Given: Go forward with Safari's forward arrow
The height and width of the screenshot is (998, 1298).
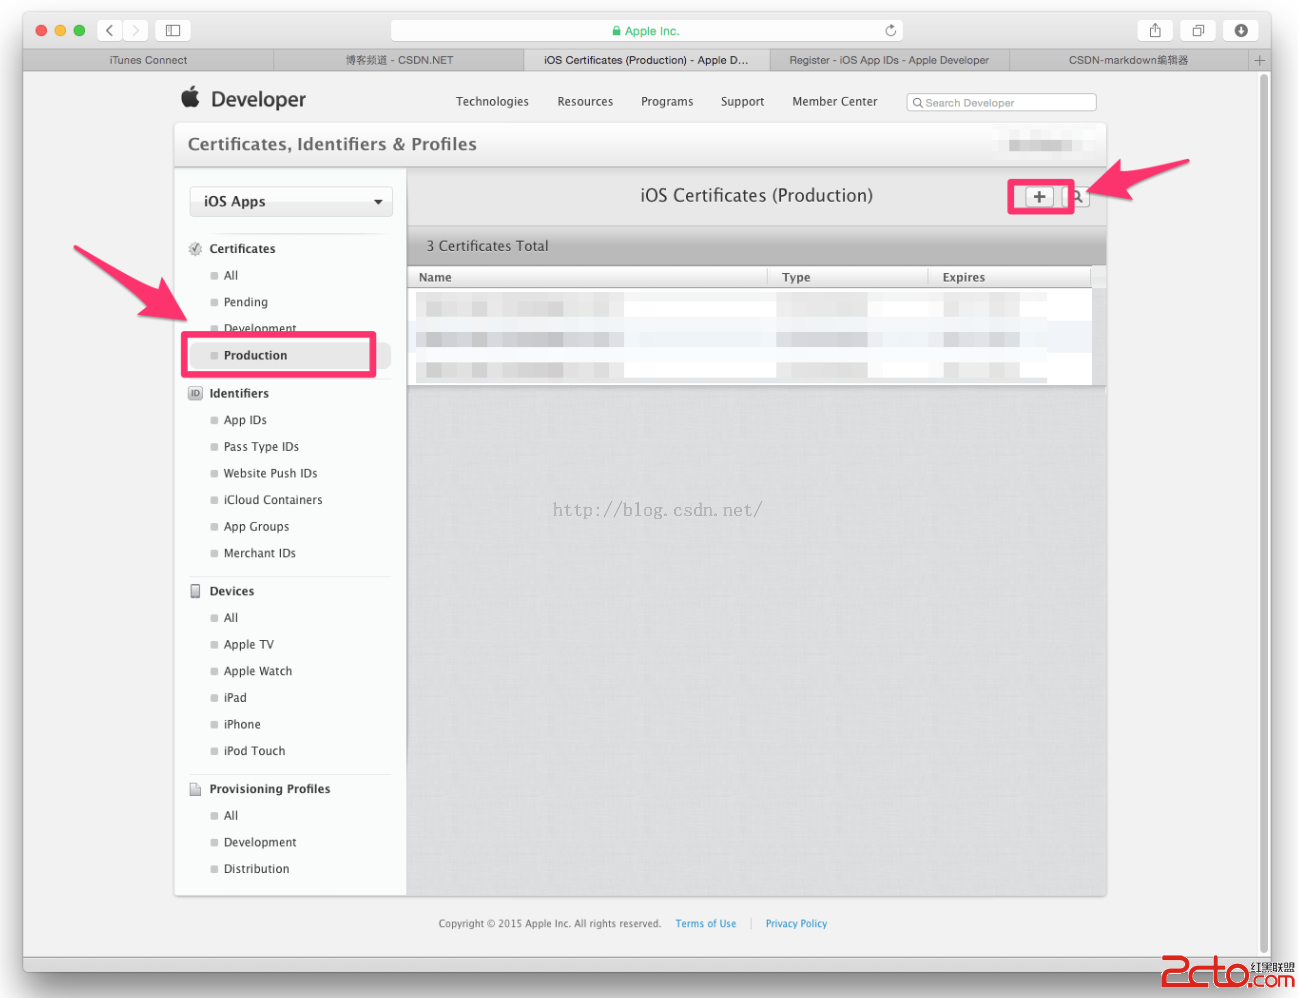Looking at the screenshot, I should (x=136, y=30).
